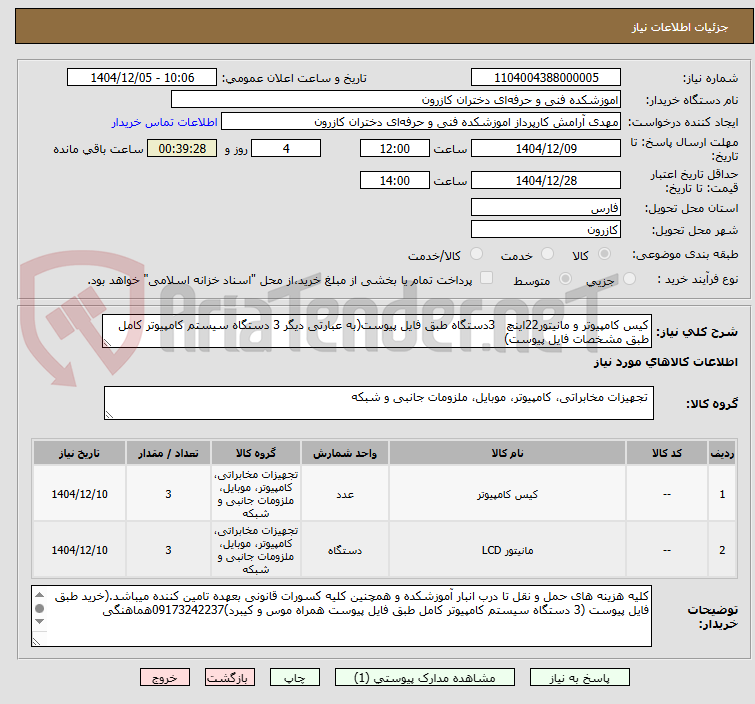Click 'گروه کالا' column header
Viewport: 755px width, 704px height.
256,453
